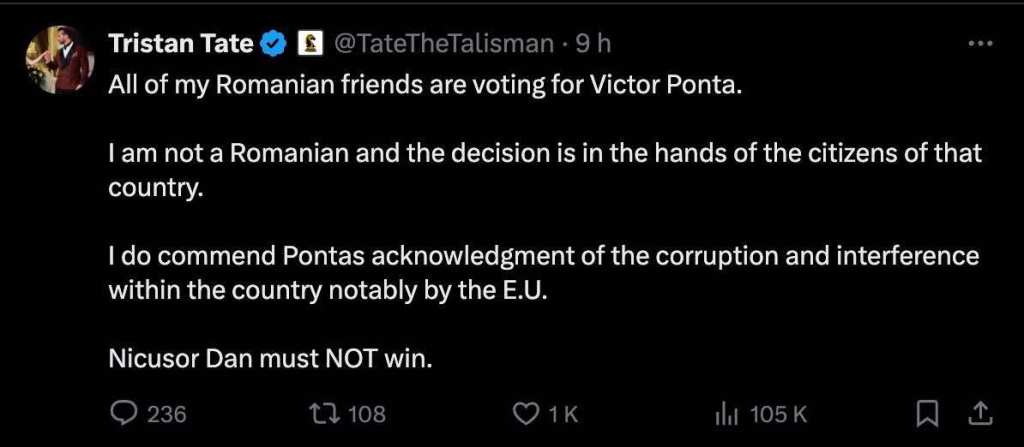The image size is (1024, 447).
Task: Open the @TateTheTalisman handle link
Action: click(442, 43)
